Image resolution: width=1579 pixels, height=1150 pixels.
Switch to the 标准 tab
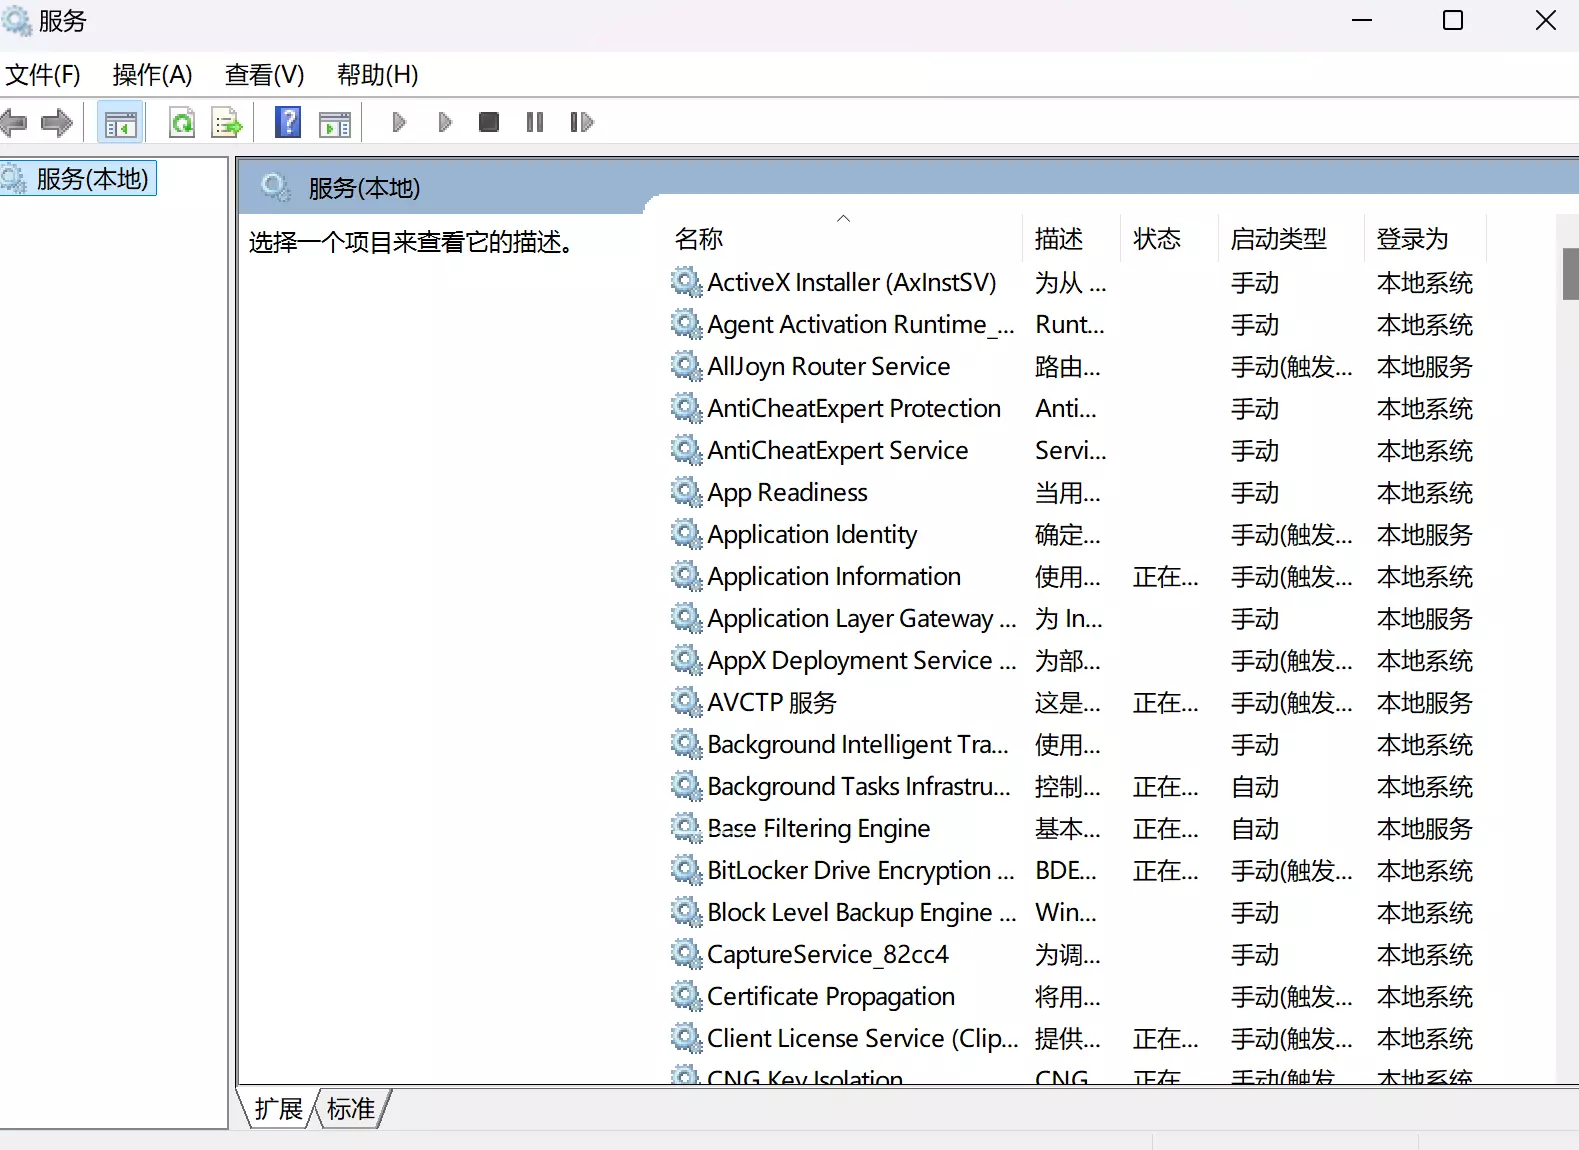(x=351, y=1109)
